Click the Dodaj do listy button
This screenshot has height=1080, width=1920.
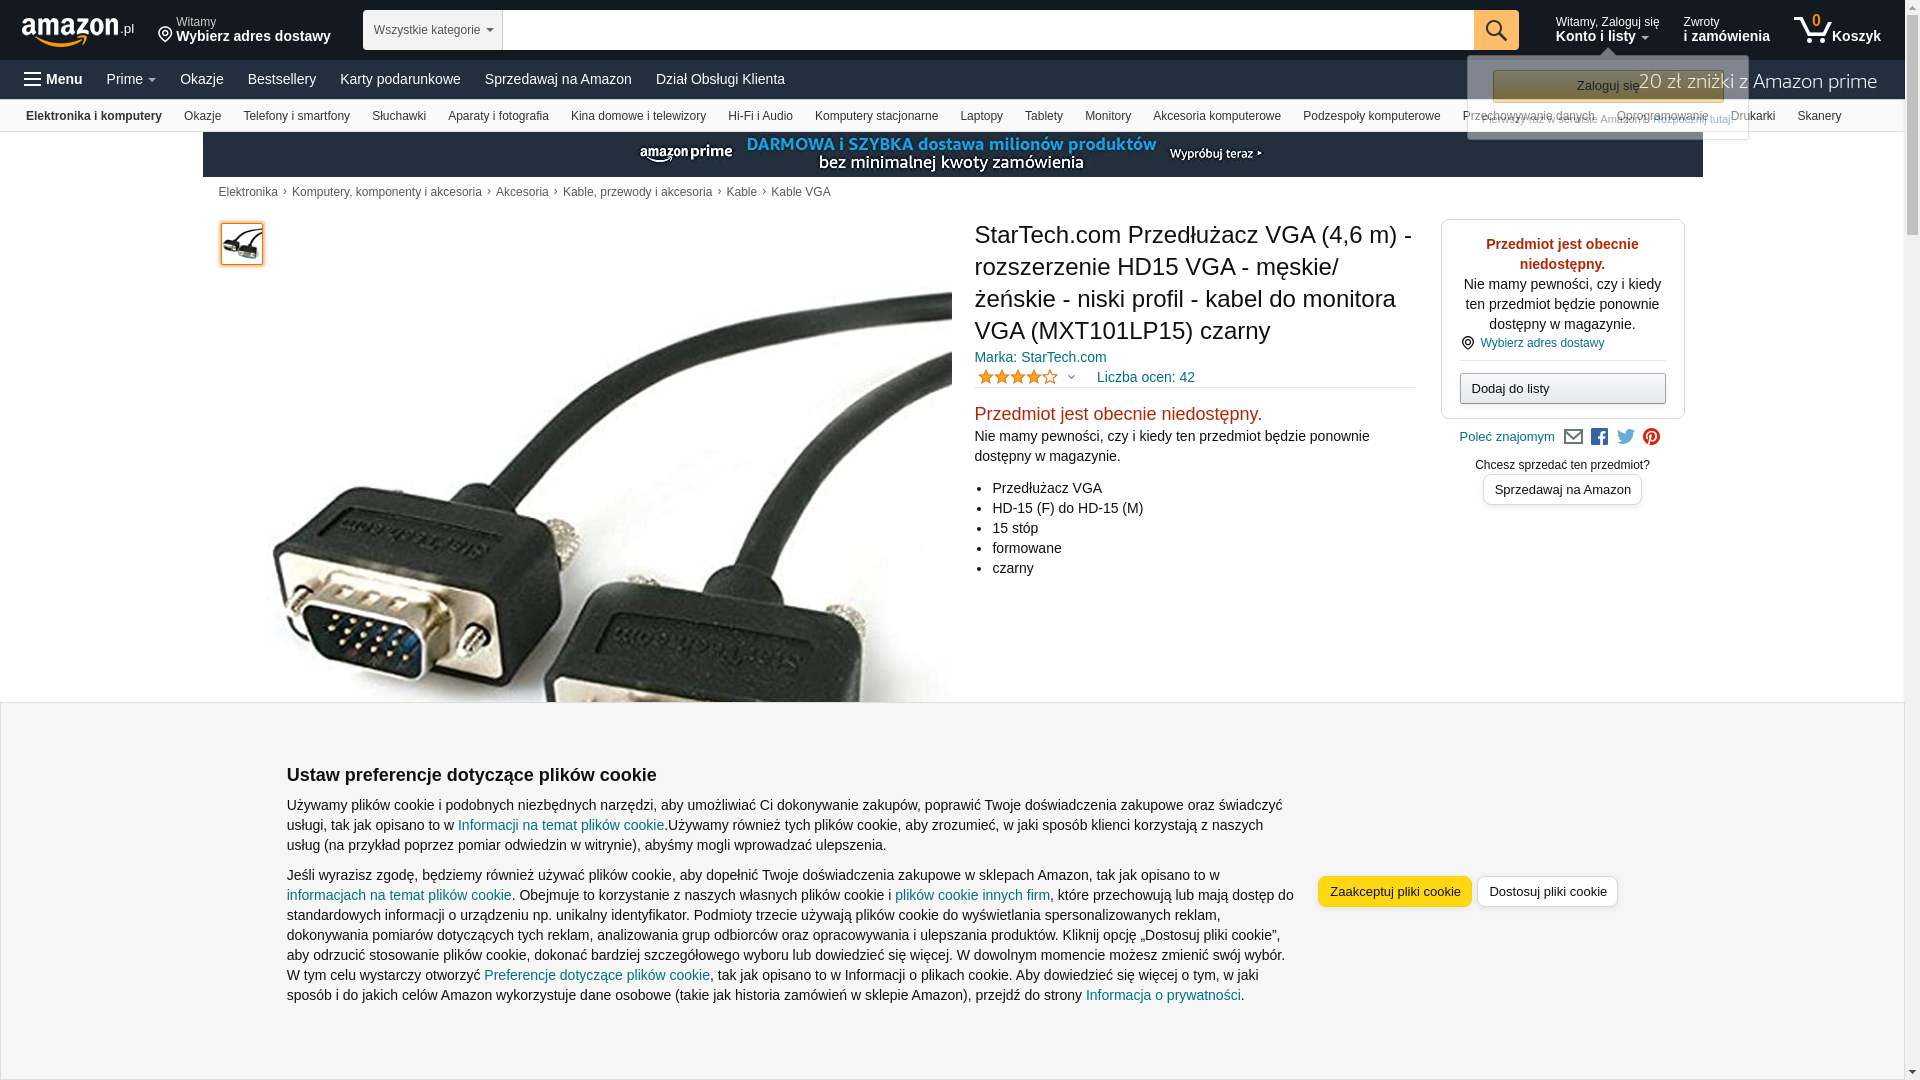click(x=1562, y=388)
